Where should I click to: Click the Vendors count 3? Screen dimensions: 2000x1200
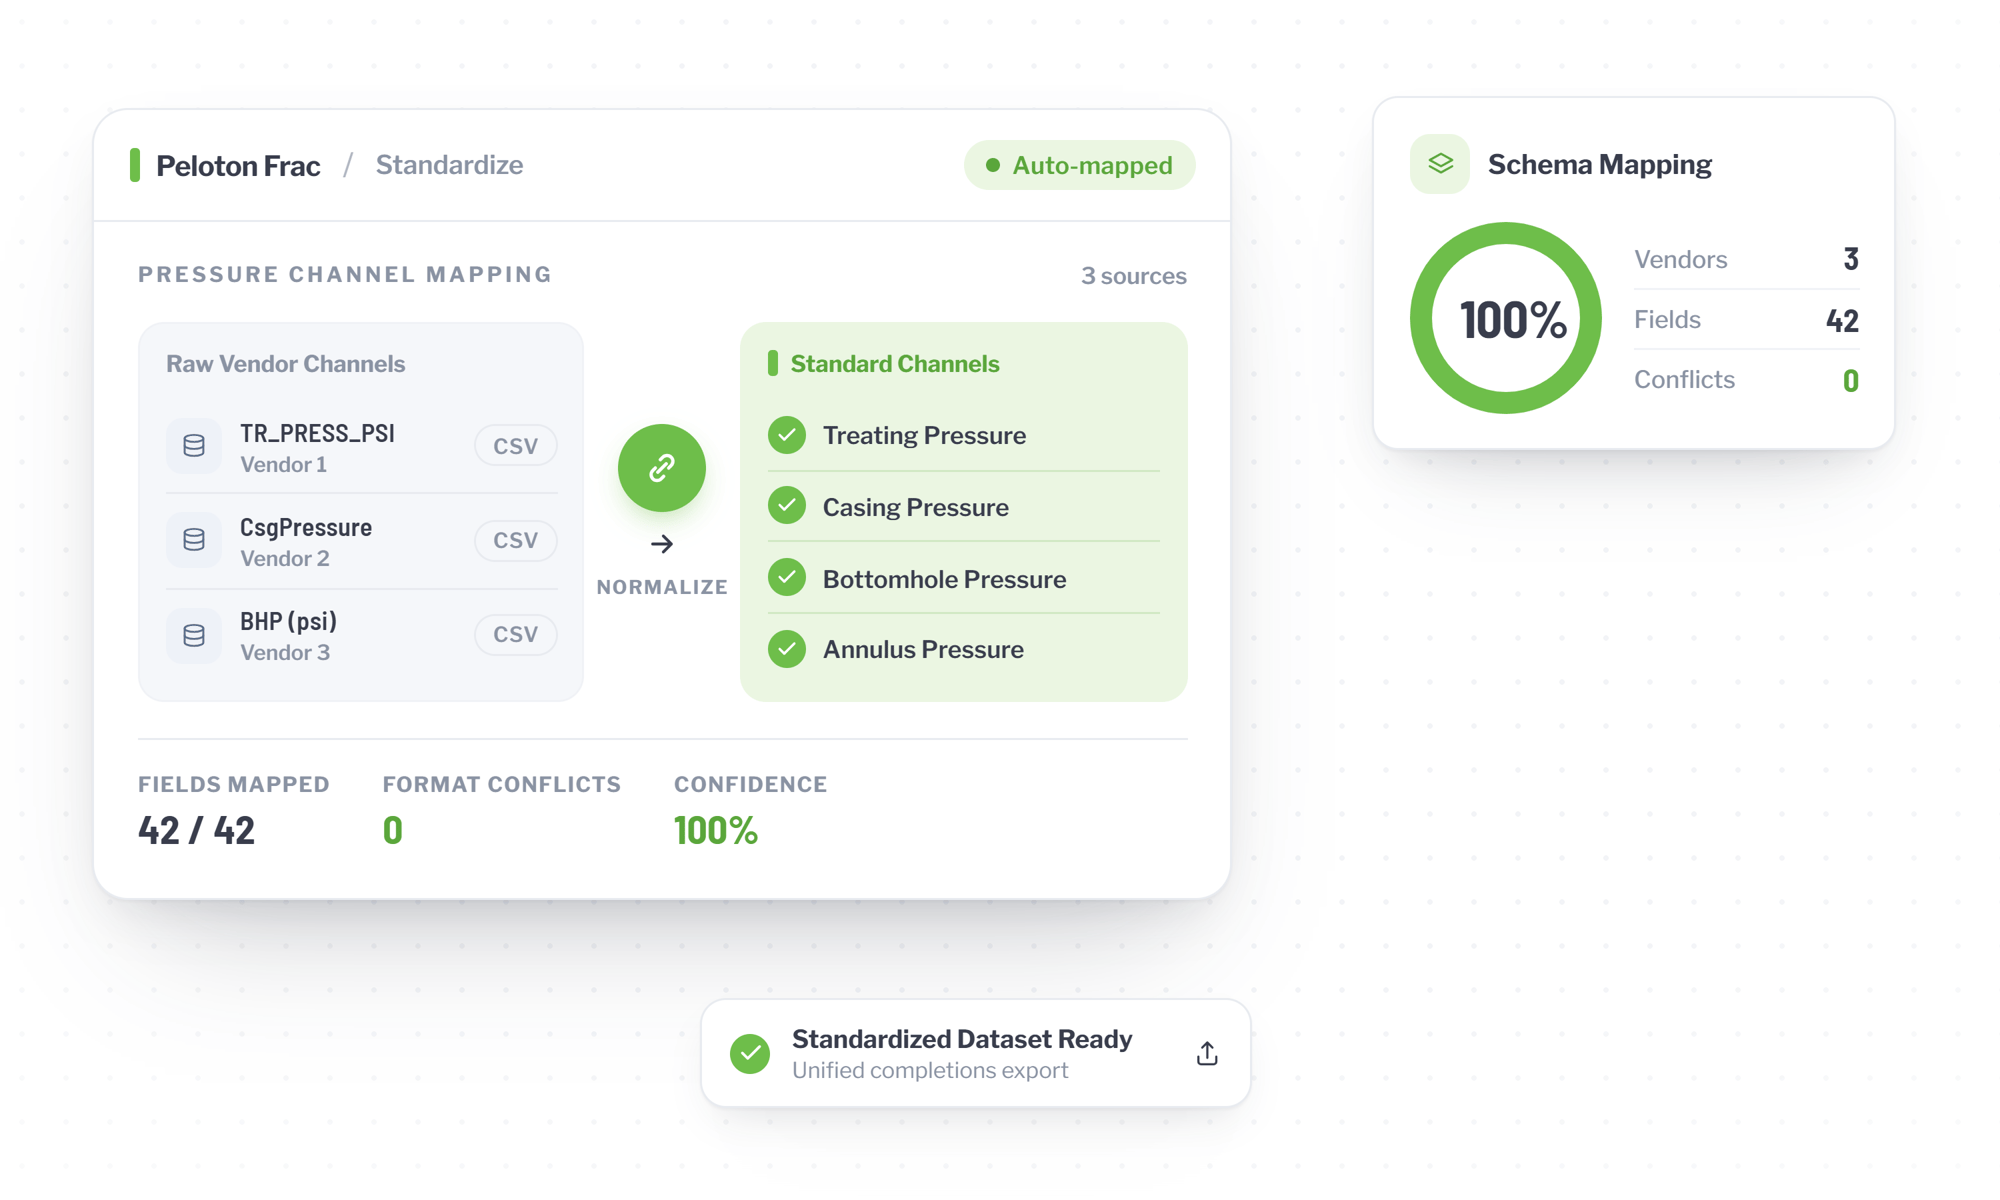click(1851, 259)
